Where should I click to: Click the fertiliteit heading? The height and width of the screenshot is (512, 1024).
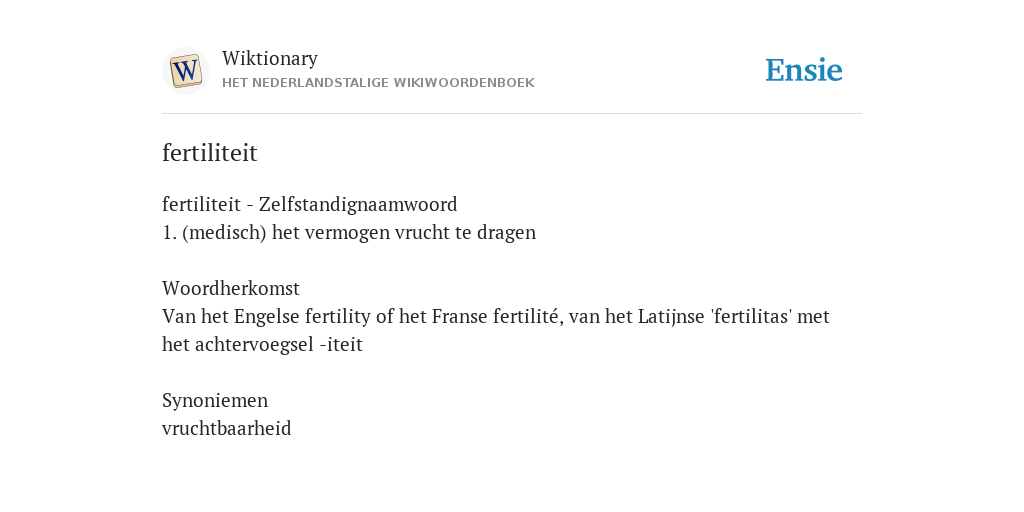(x=210, y=153)
